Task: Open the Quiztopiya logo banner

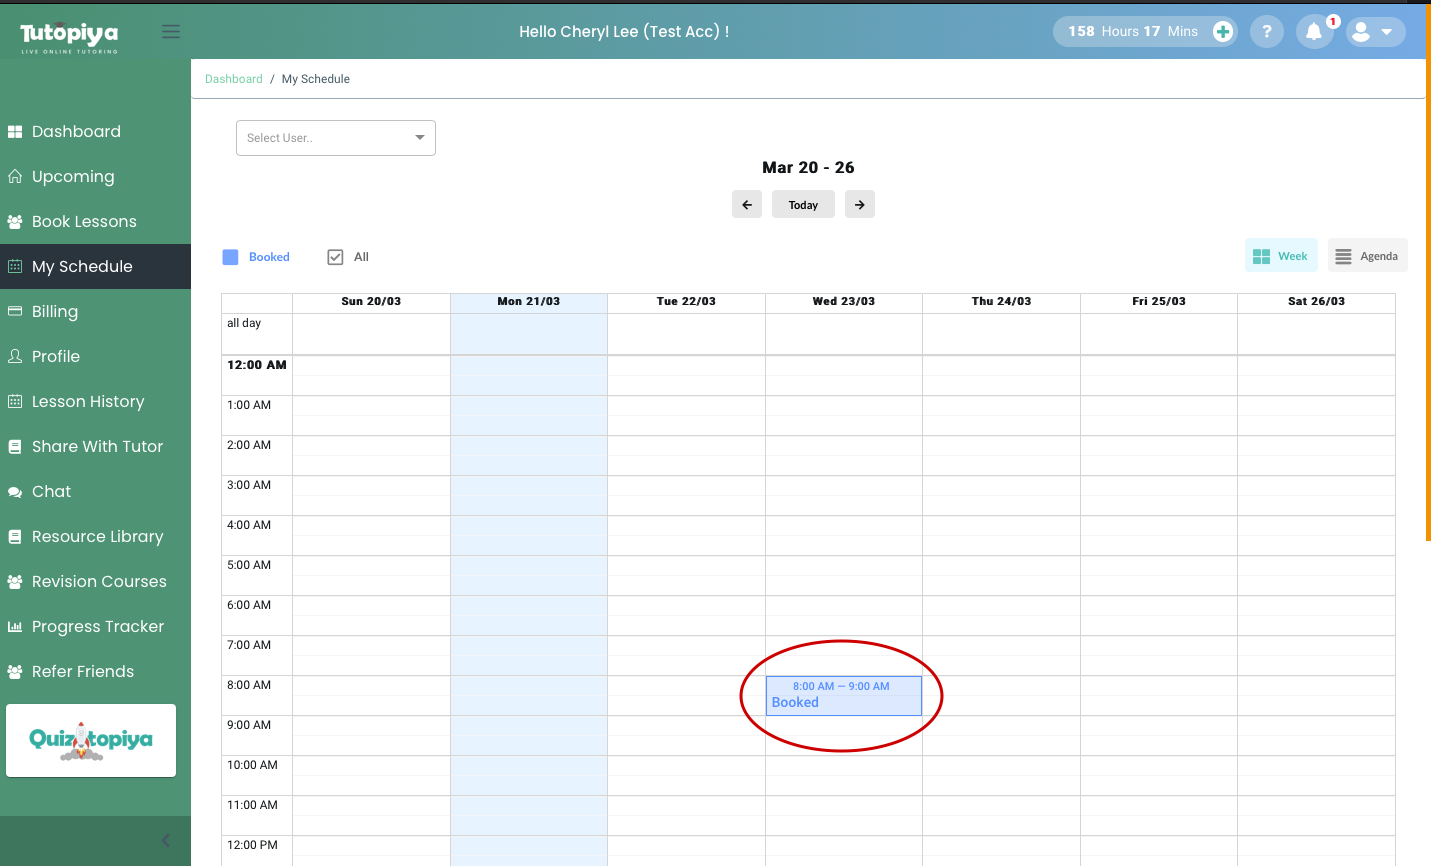Action: tap(91, 741)
